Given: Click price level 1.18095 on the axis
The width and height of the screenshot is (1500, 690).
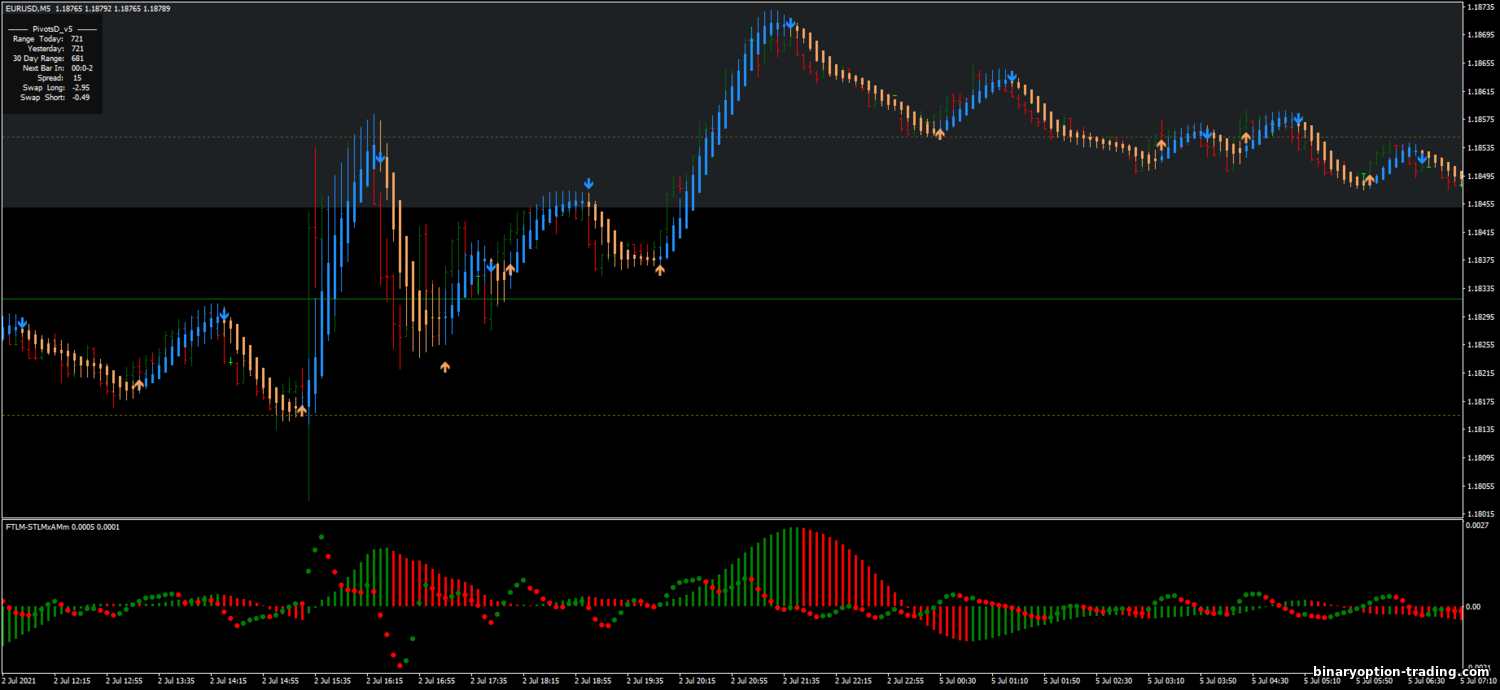Looking at the screenshot, I should 1480,458.
